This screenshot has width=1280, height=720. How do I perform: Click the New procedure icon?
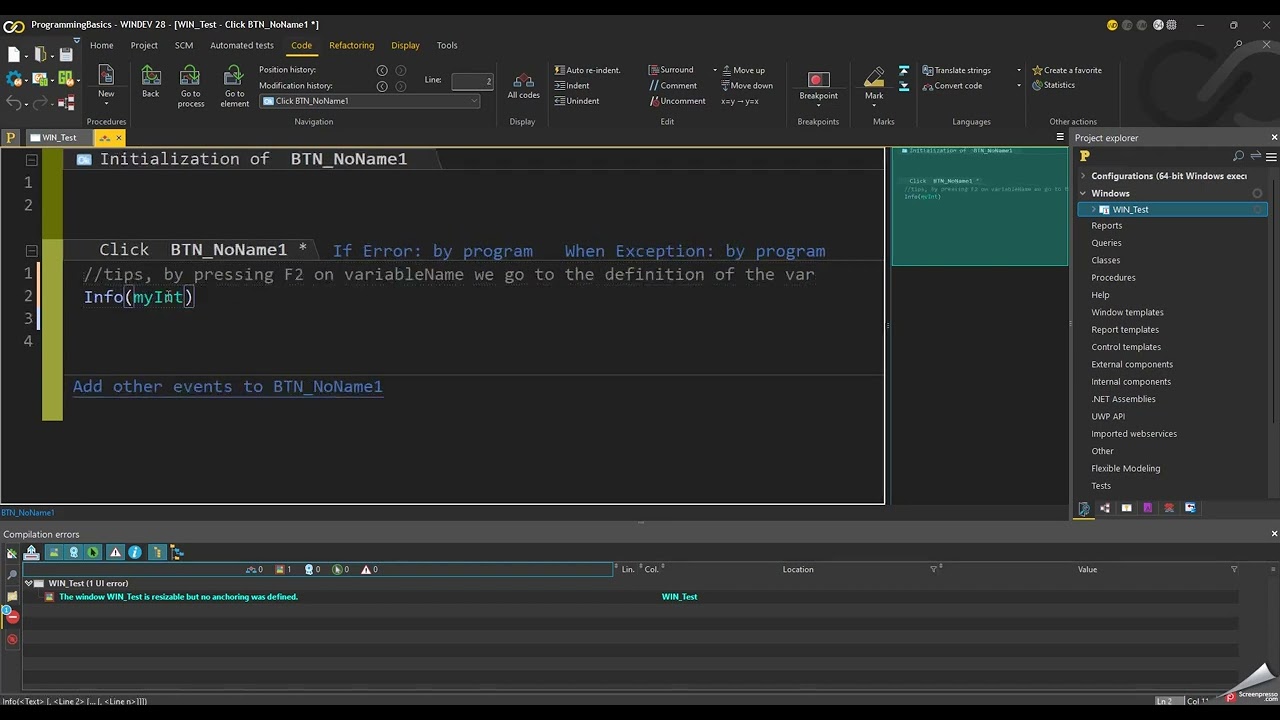tap(106, 76)
